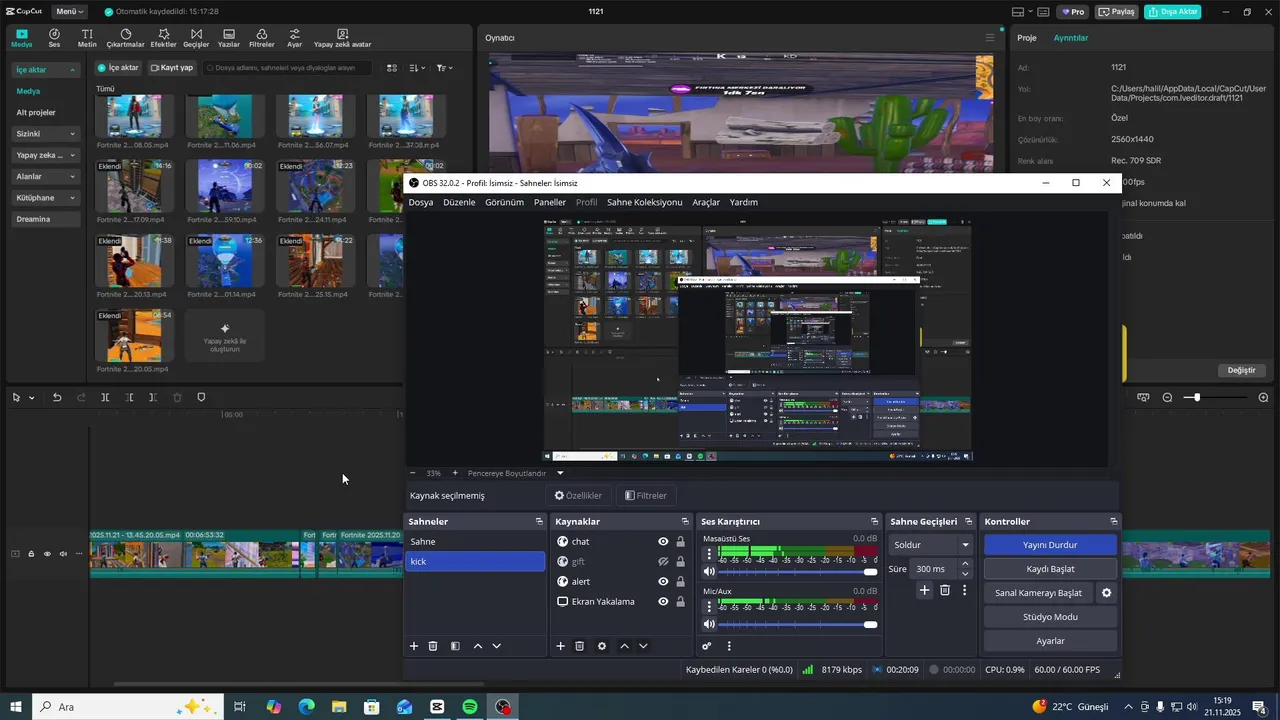
Task: Add a scene transition with plus icon
Action: [925, 590]
